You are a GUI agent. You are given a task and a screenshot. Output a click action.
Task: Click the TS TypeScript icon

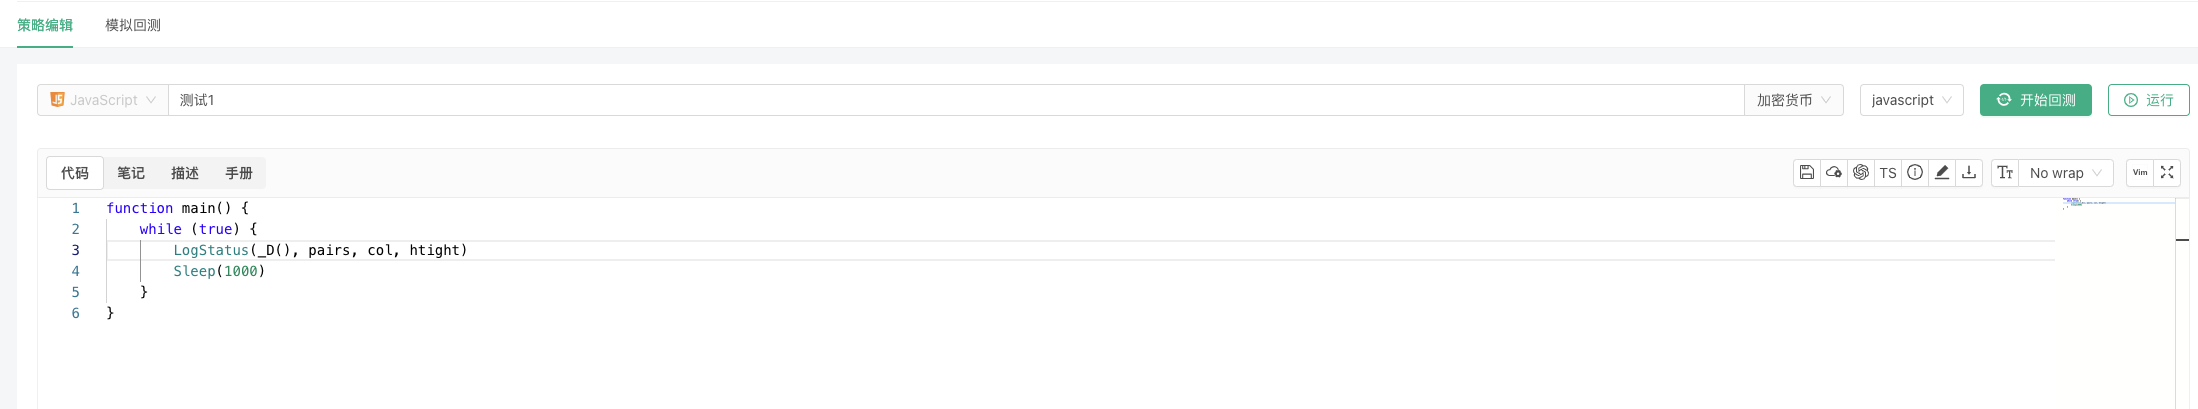click(1887, 173)
